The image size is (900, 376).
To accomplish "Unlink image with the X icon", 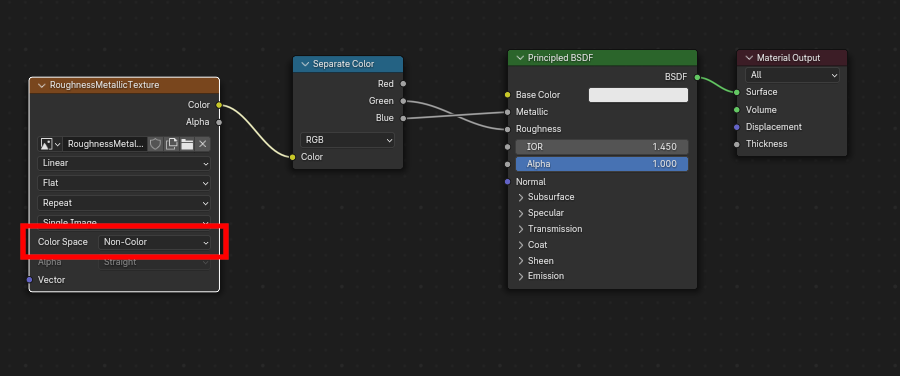I will [203, 144].
